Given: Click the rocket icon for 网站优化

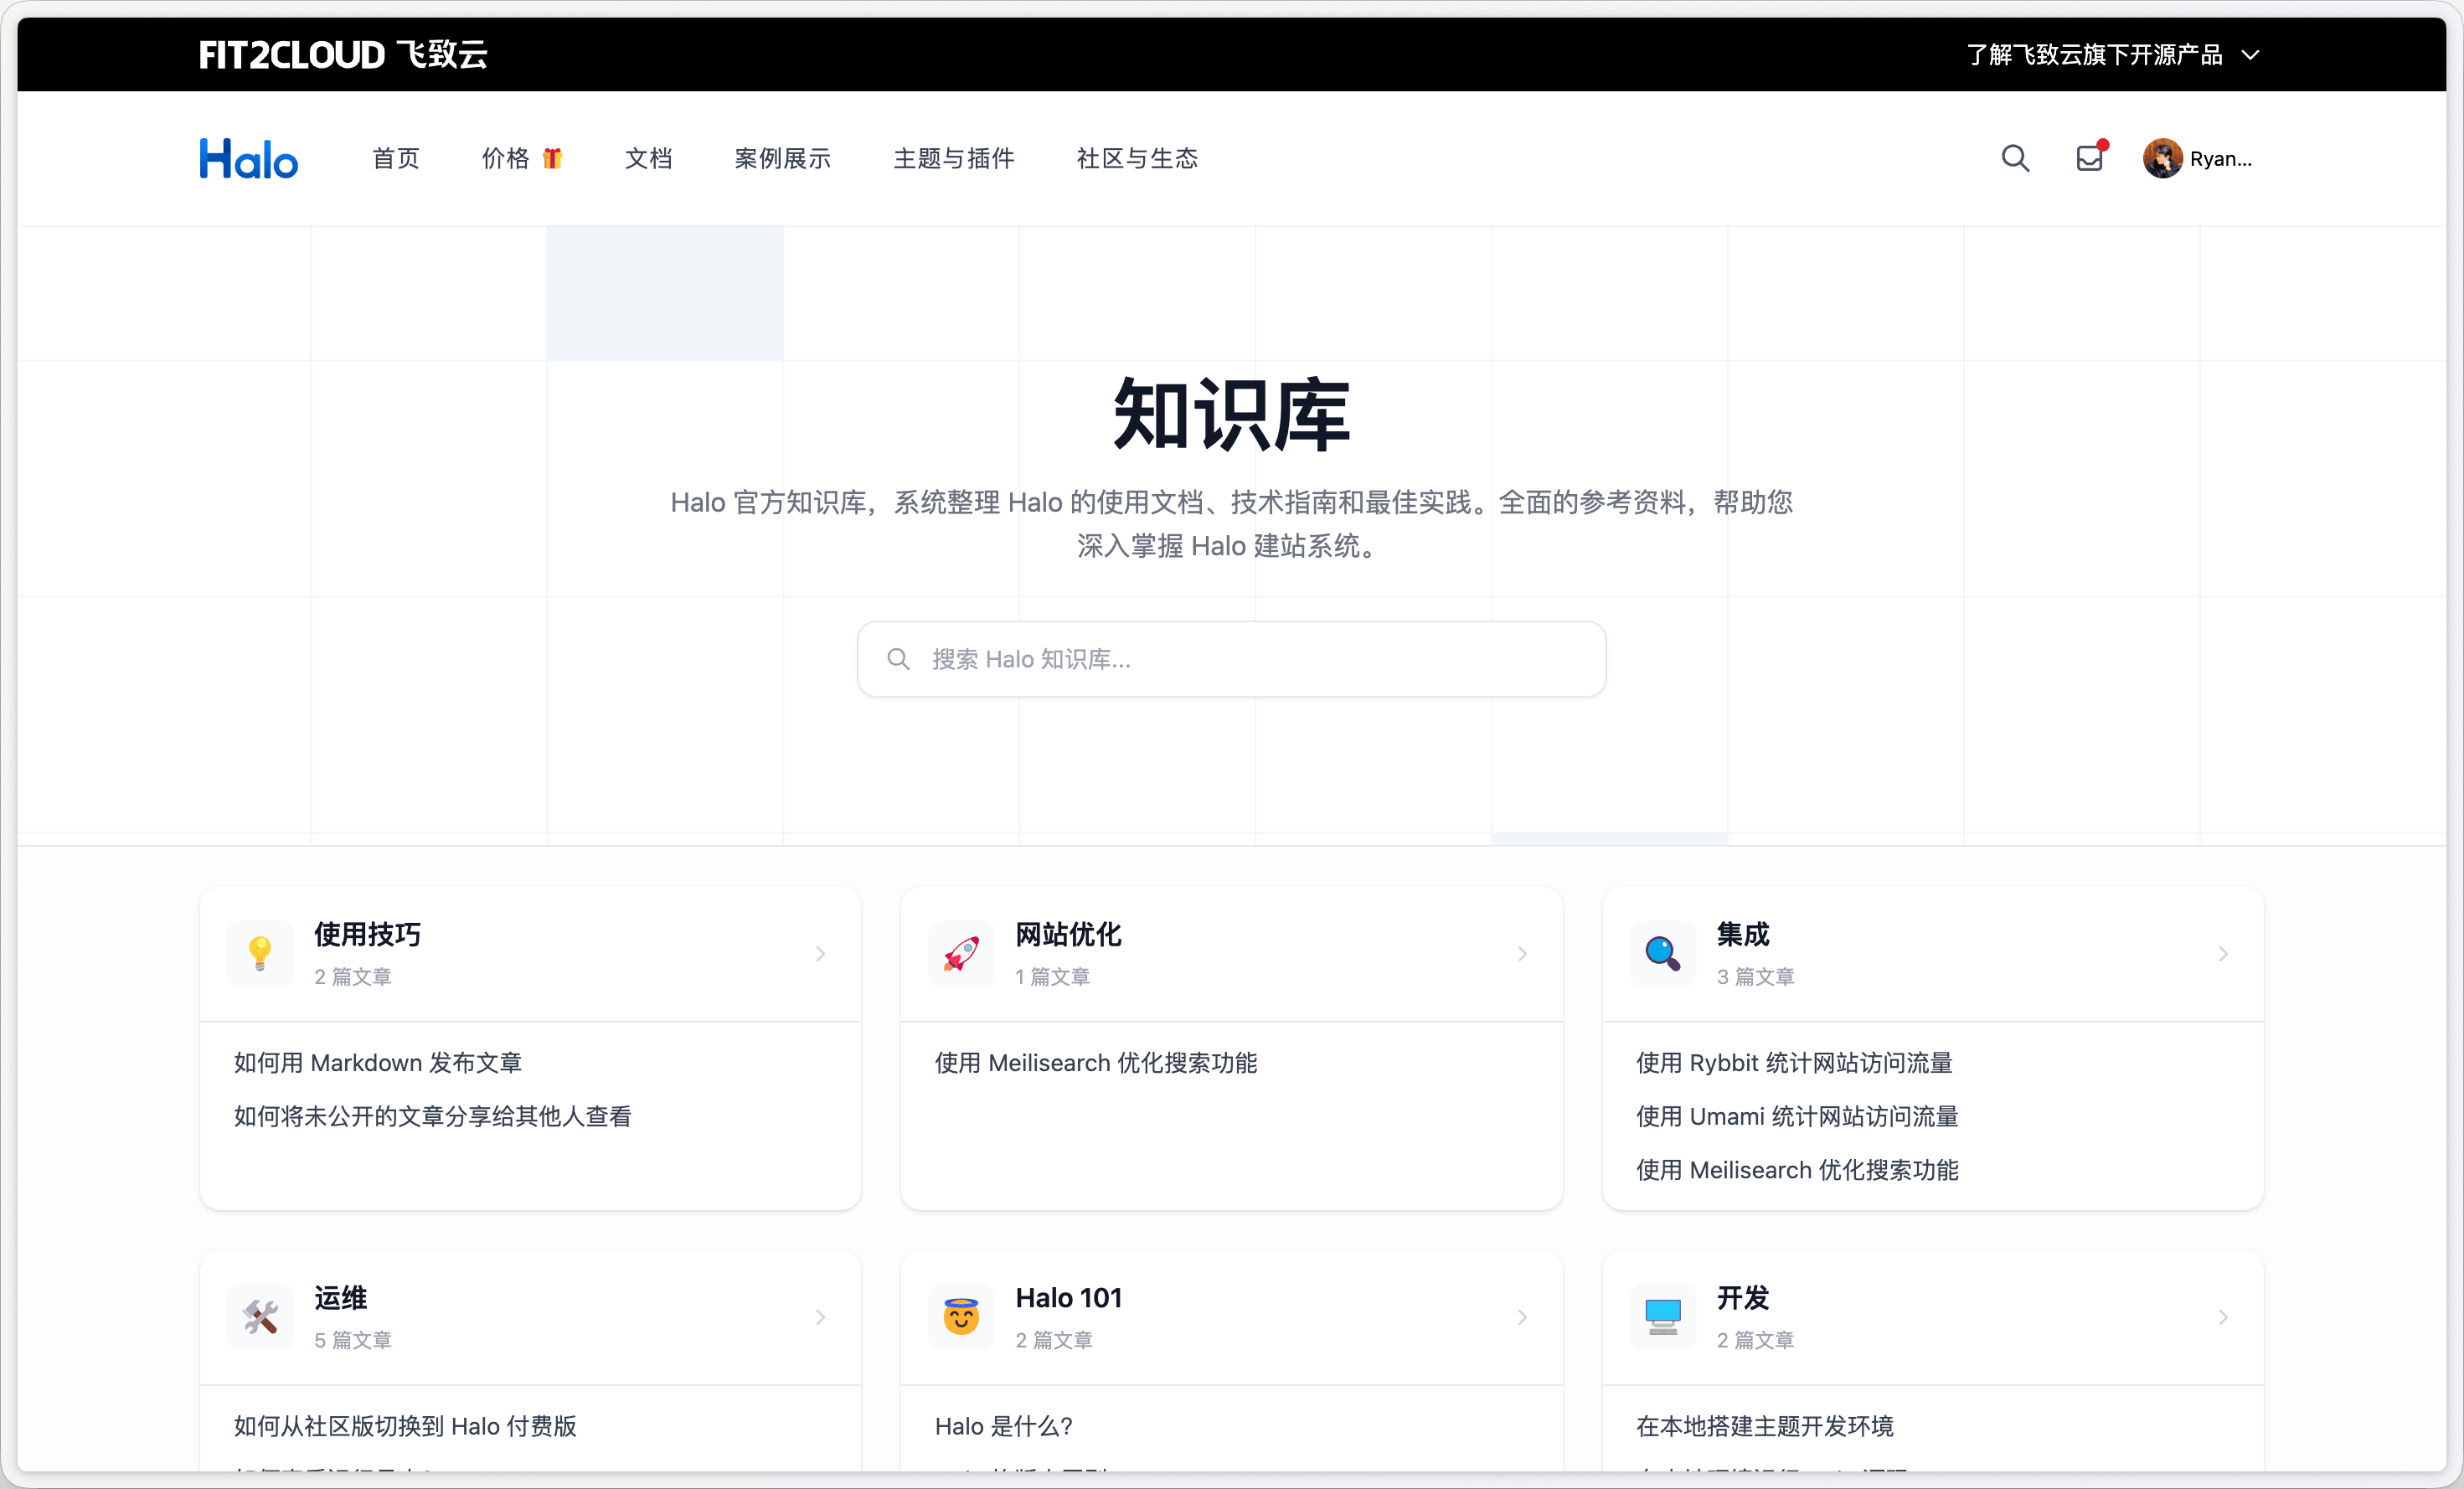Looking at the screenshot, I should pos(961,953).
